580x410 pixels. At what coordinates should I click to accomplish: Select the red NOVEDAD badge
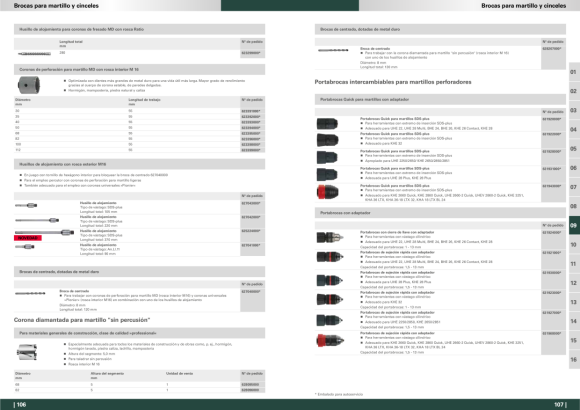click(x=28, y=238)
